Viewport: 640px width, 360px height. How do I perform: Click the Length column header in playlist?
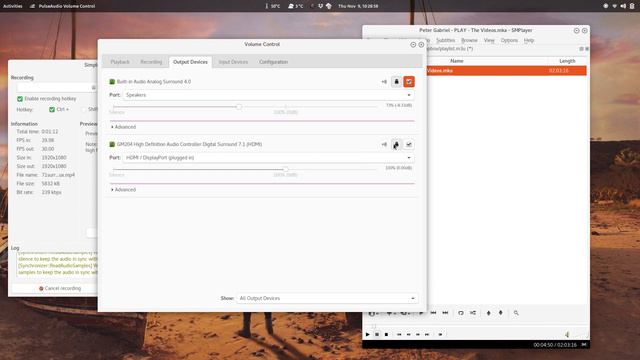point(567,61)
